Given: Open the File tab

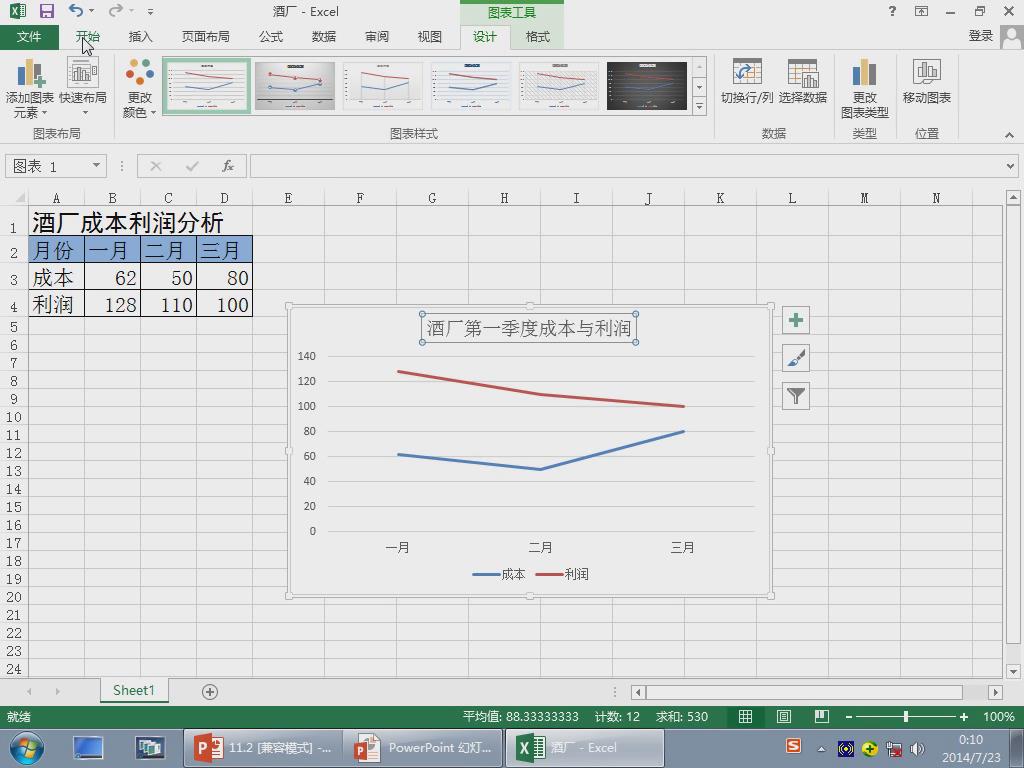Looking at the screenshot, I should tap(29, 37).
